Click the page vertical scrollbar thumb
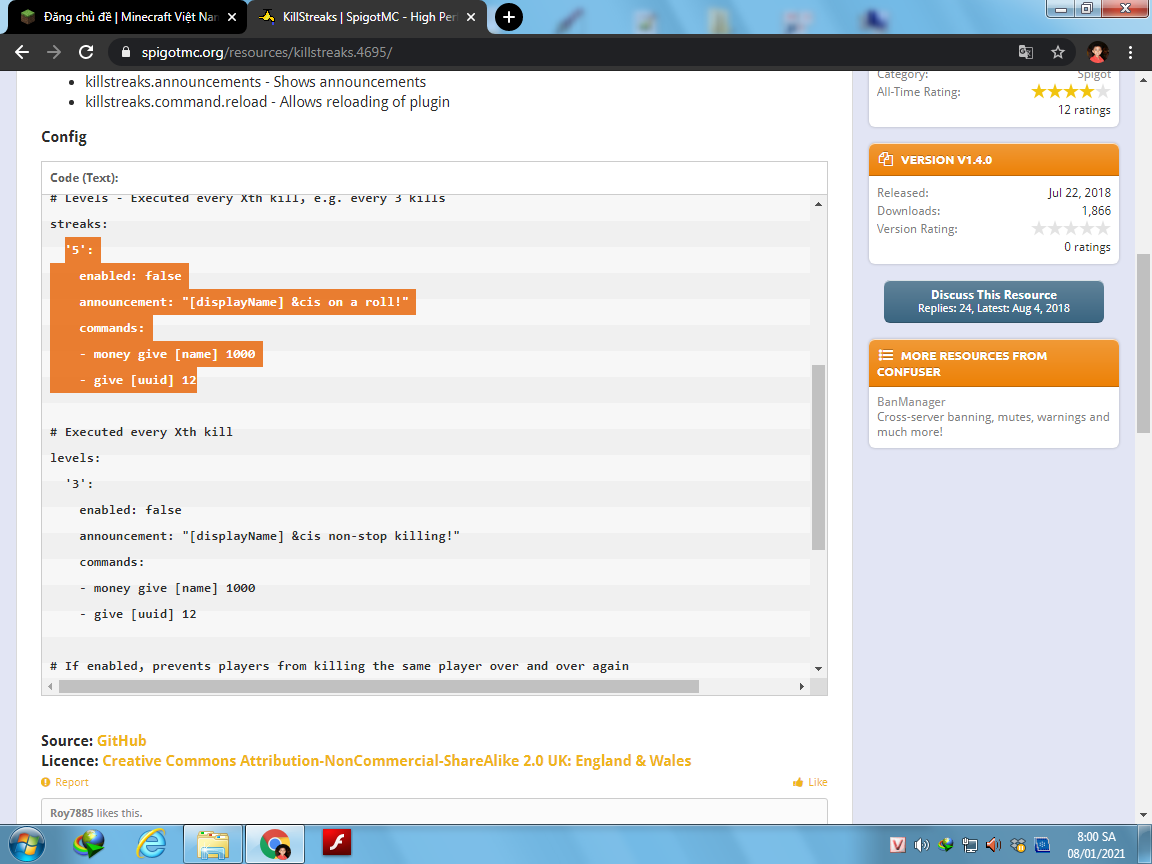This screenshot has height=864, width=1152. pyautogui.click(x=1143, y=343)
